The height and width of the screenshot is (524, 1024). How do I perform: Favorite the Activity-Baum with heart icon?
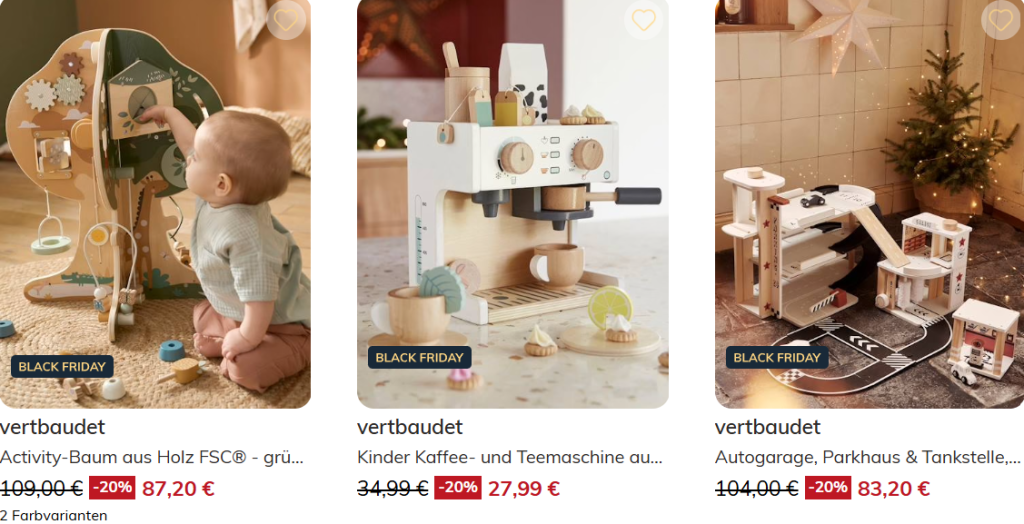[286, 20]
